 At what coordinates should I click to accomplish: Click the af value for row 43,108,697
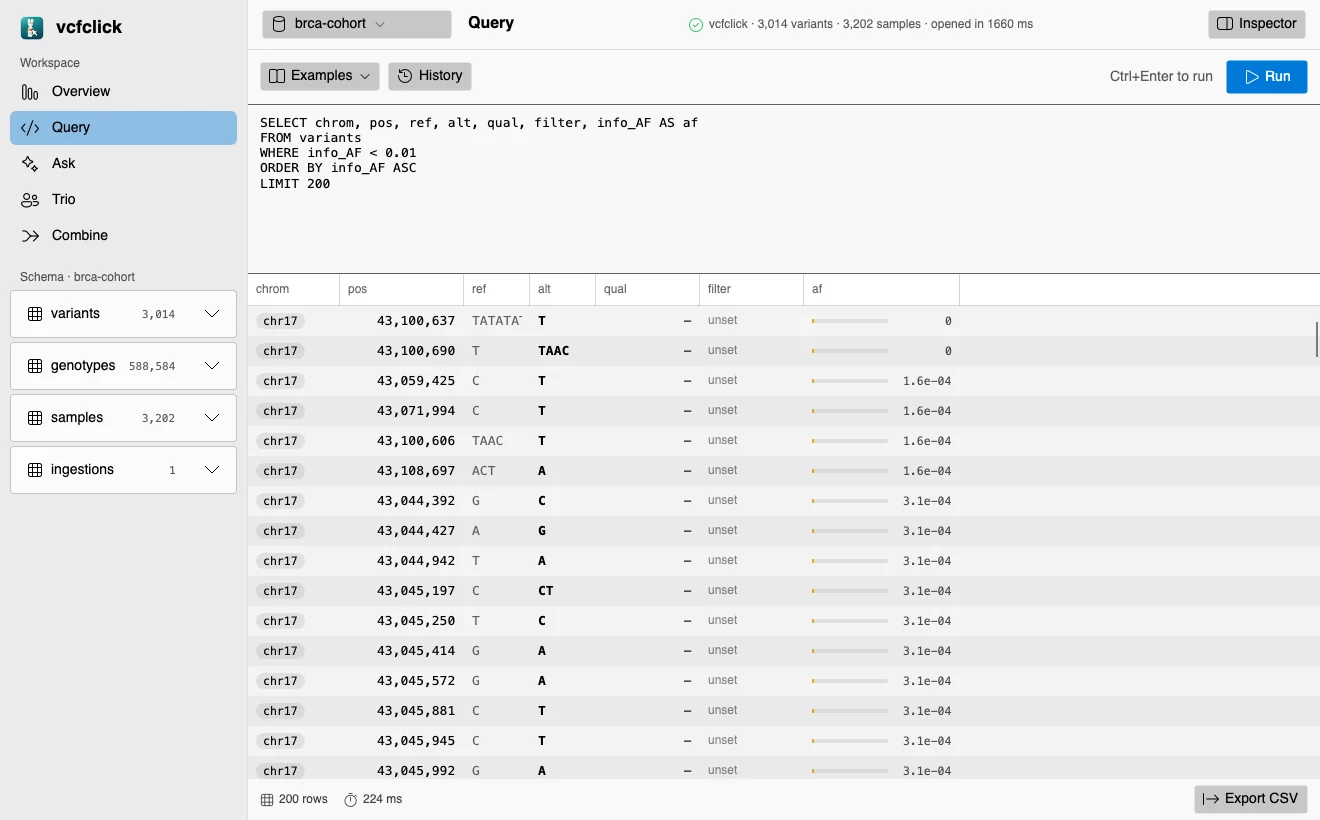[x=927, y=471]
